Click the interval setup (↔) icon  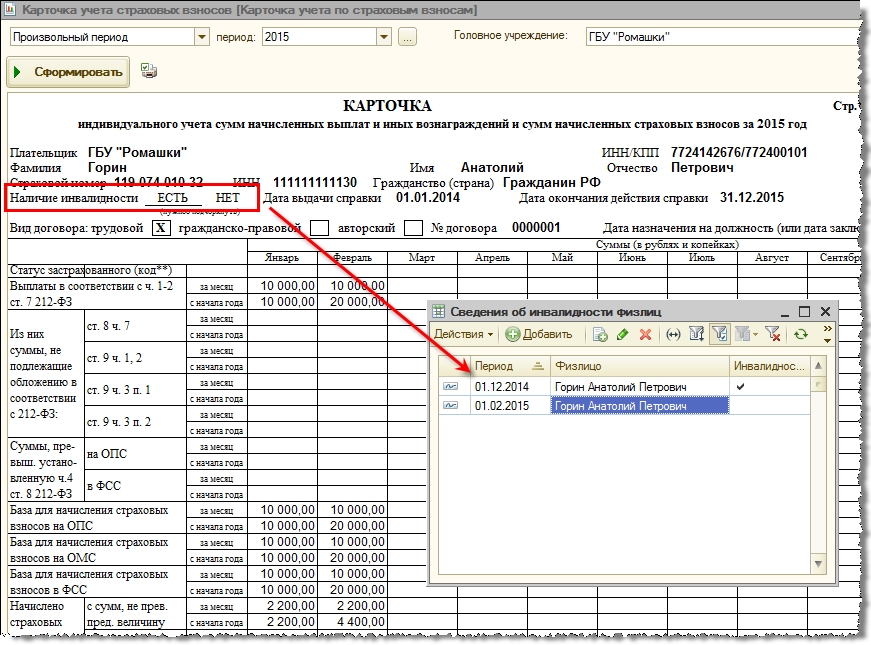point(673,334)
